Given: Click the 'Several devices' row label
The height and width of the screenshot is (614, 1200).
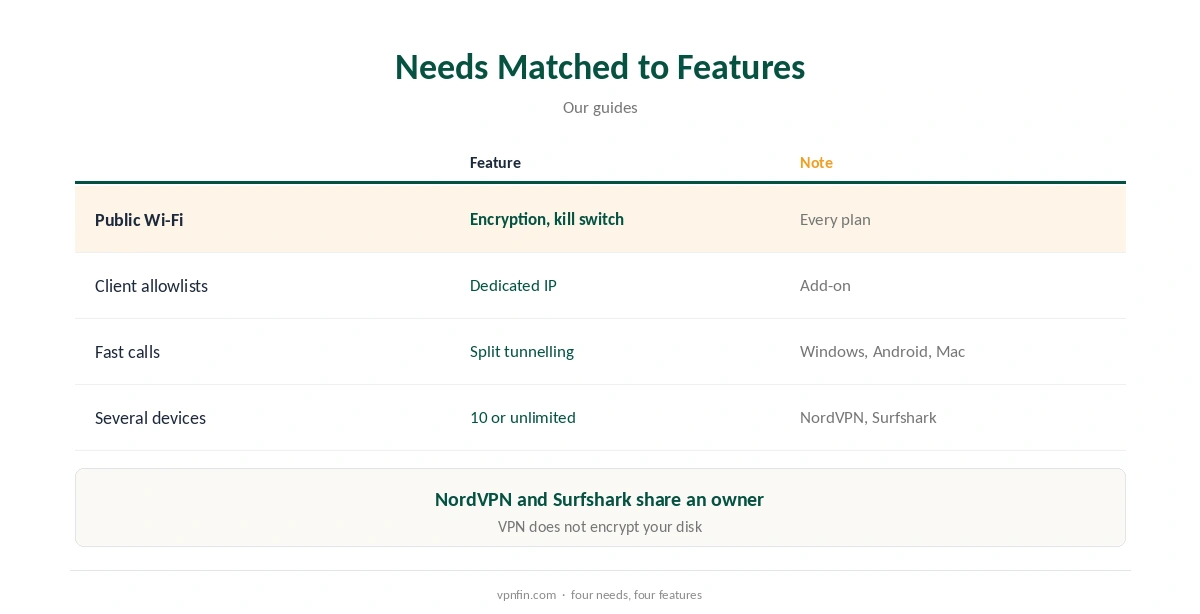Looking at the screenshot, I should point(150,418).
